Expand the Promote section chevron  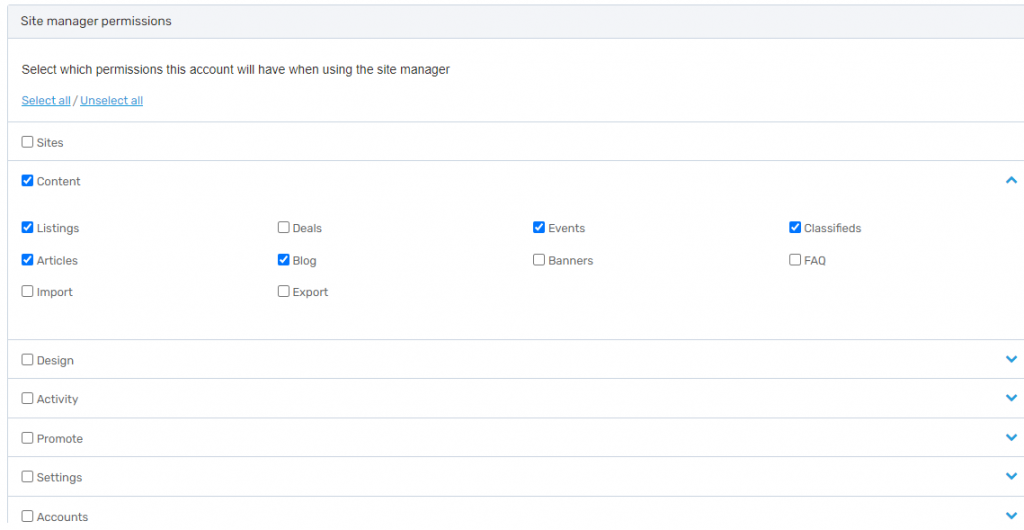[x=1011, y=438]
